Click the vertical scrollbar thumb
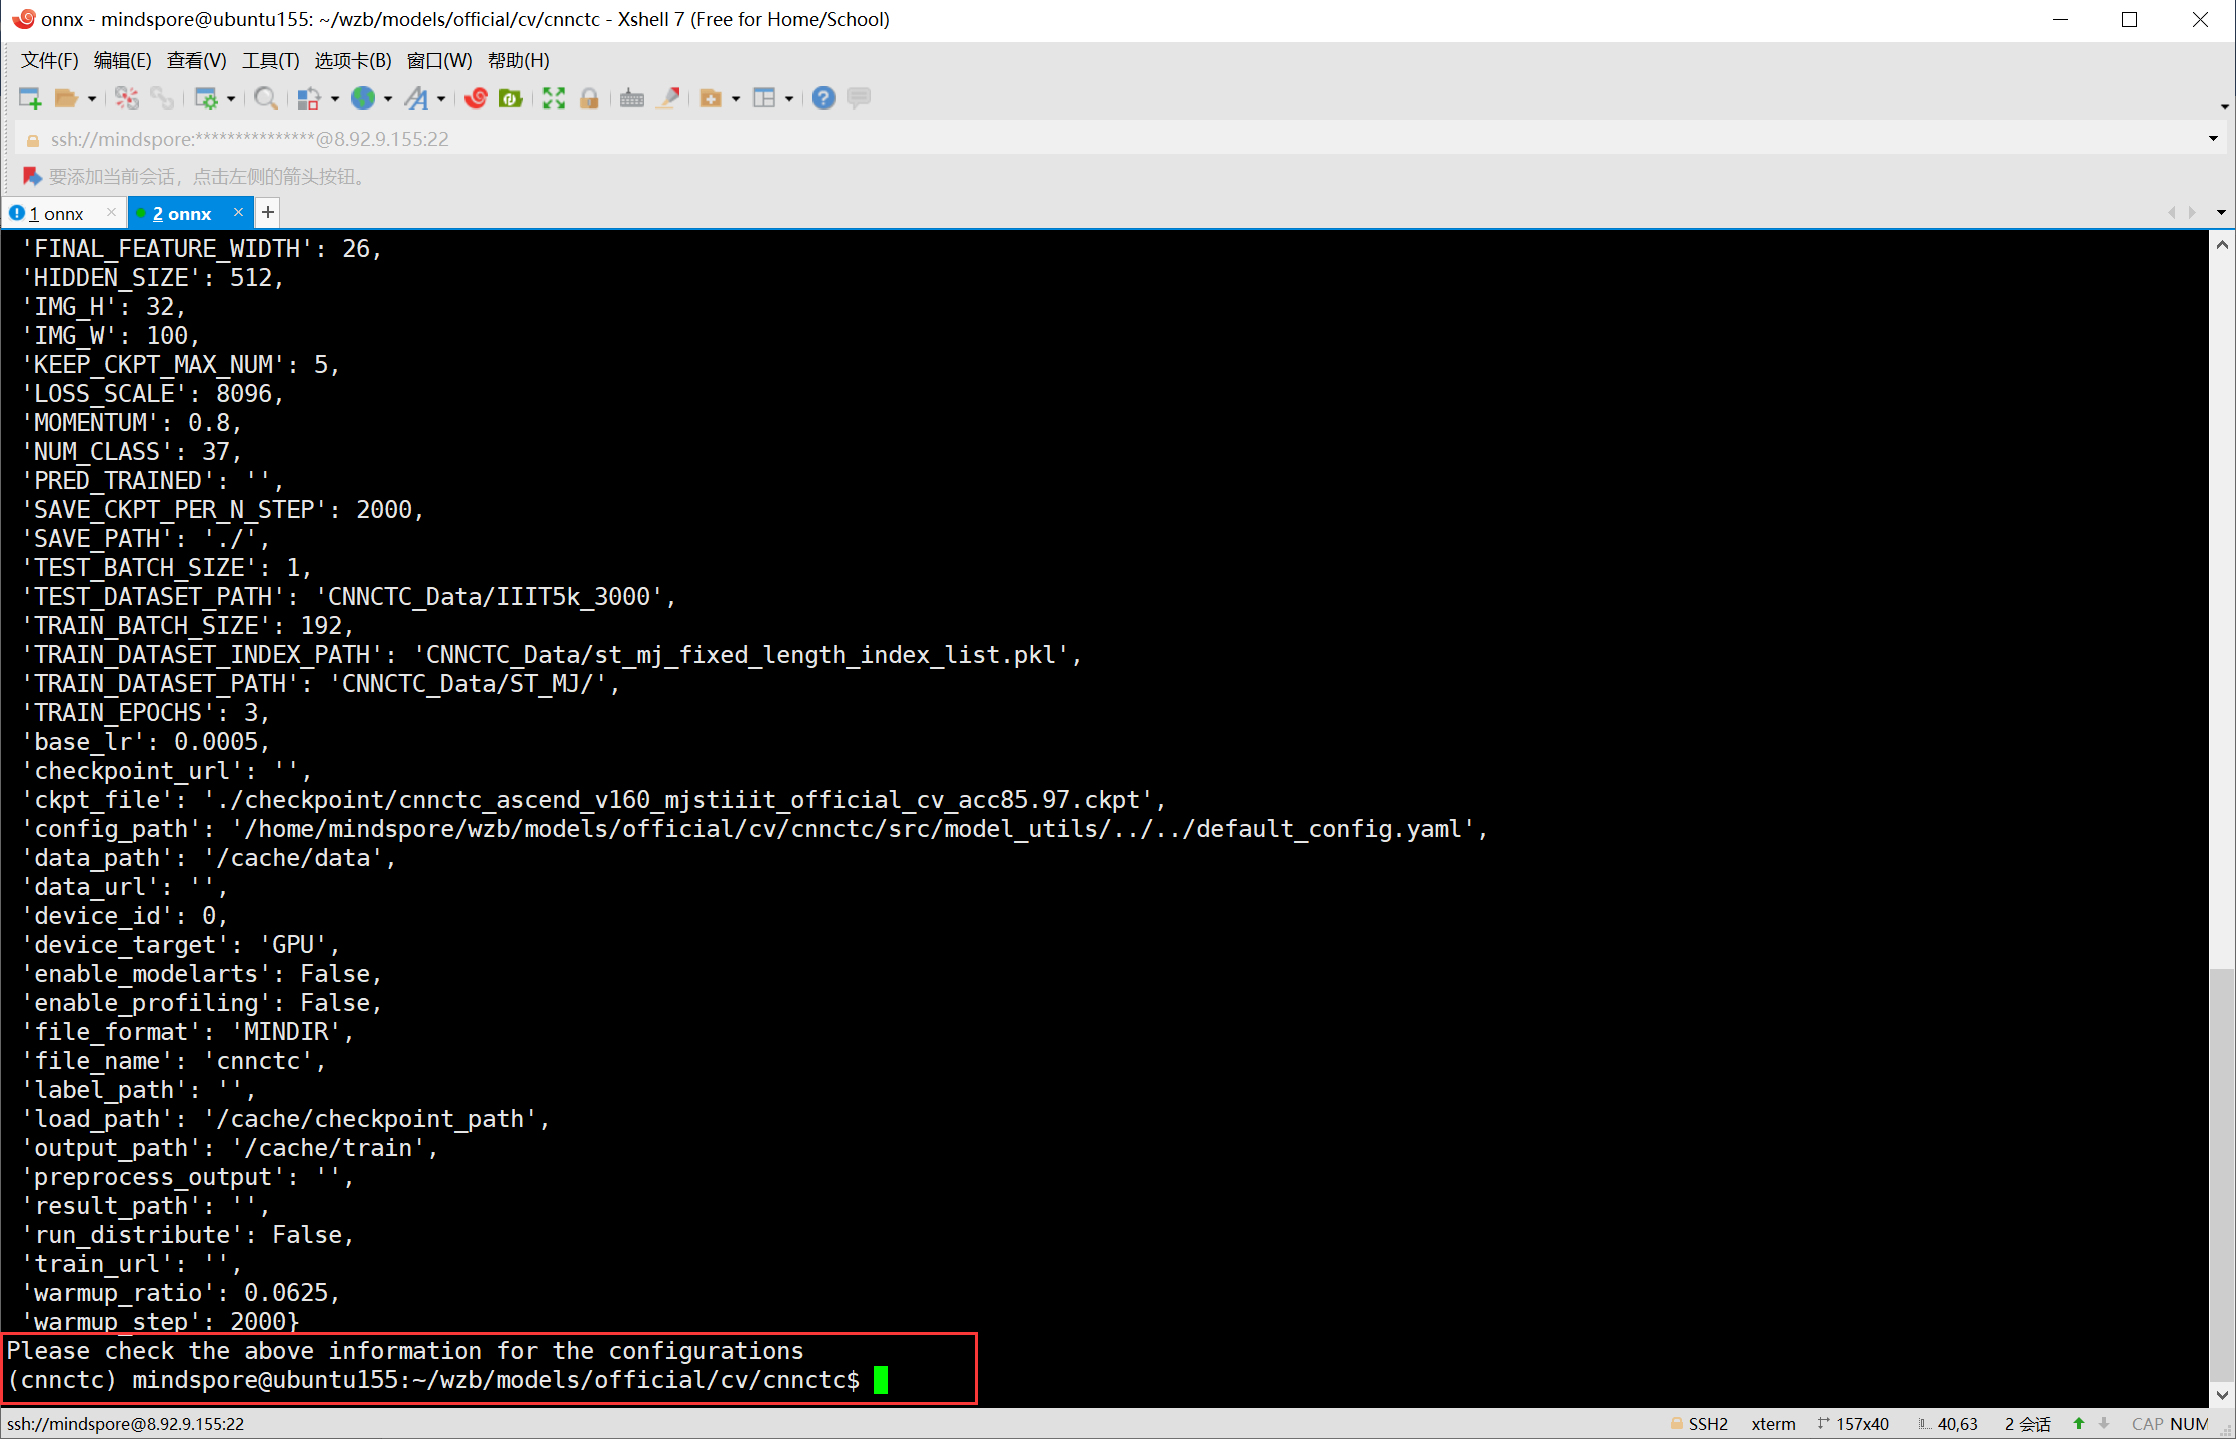The width and height of the screenshot is (2236, 1439). click(2222, 1174)
